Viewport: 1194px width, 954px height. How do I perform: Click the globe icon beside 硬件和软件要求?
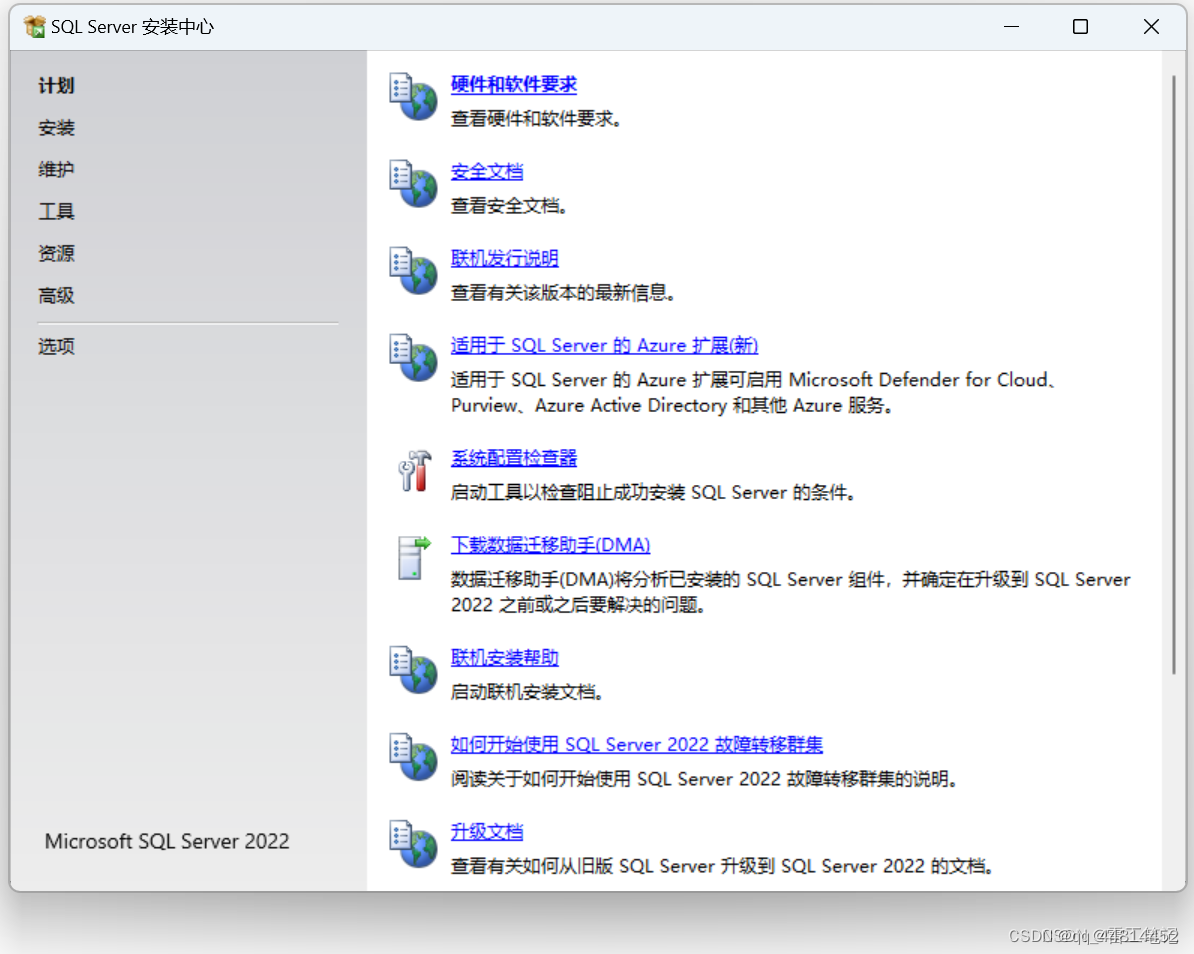pyautogui.click(x=413, y=97)
